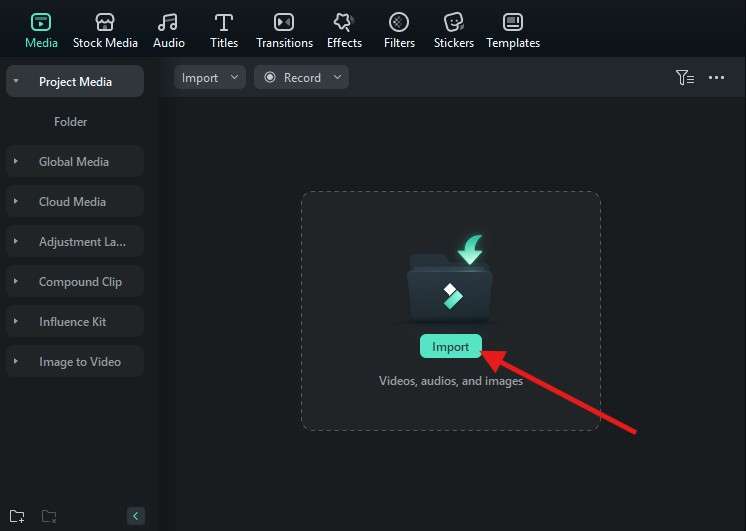Screen dimensions: 746x531
Task: Open the Effects sparkle icon
Action: click(x=344, y=22)
